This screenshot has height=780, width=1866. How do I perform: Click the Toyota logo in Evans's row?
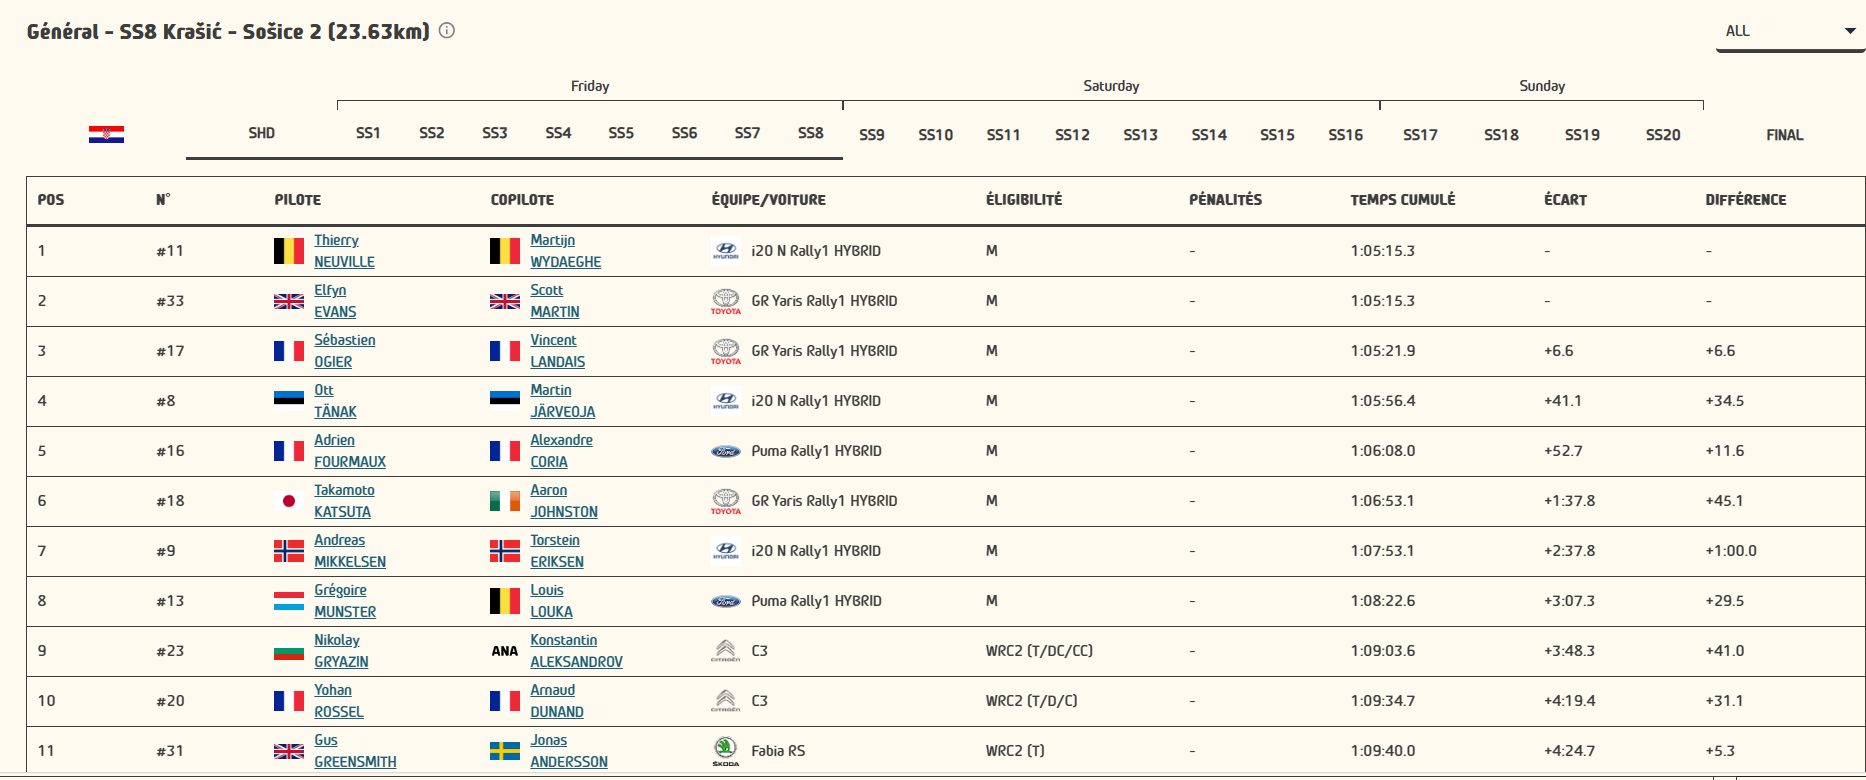pyautogui.click(x=725, y=301)
